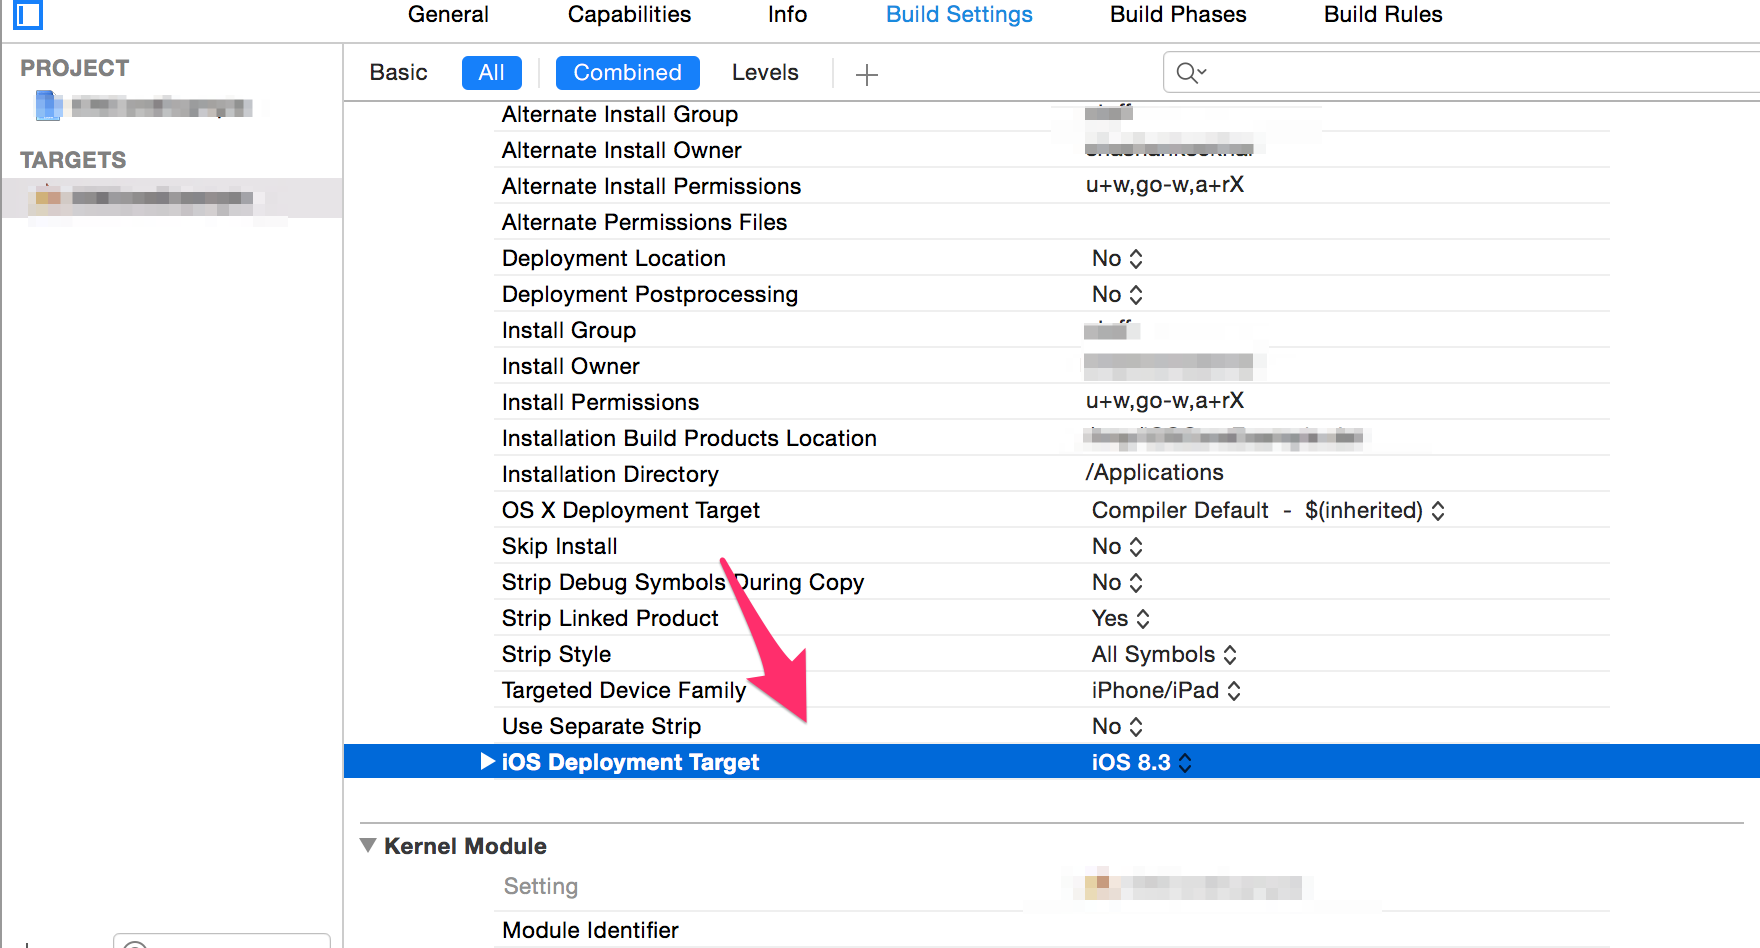The width and height of the screenshot is (1760, 948).
Task: Open the Capabilities tab
Action: (629, 15)
